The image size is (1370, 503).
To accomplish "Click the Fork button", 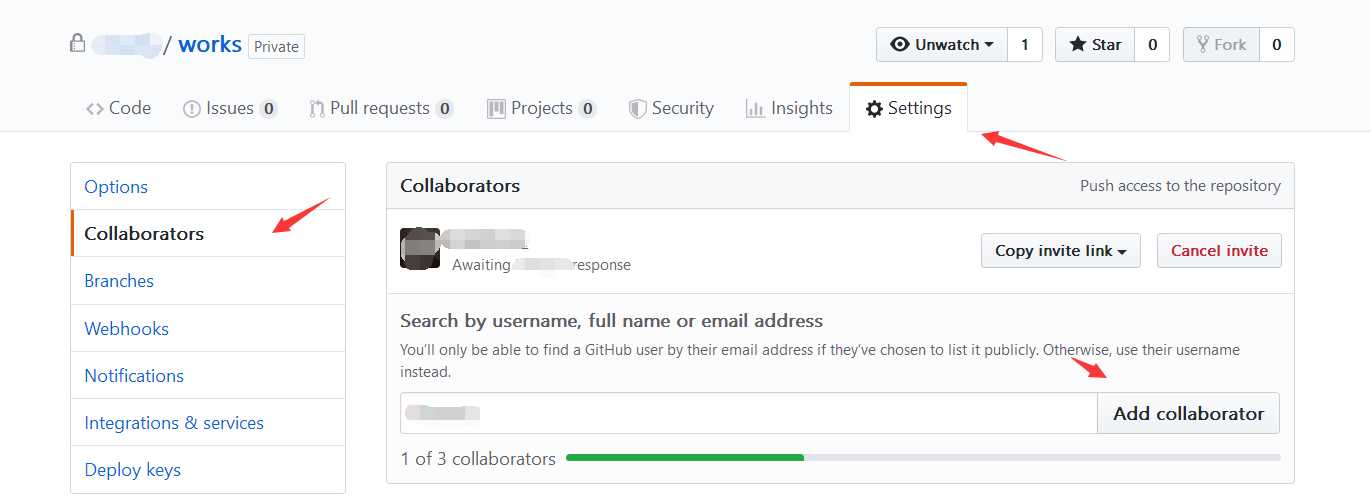I will click(1221, 45).
